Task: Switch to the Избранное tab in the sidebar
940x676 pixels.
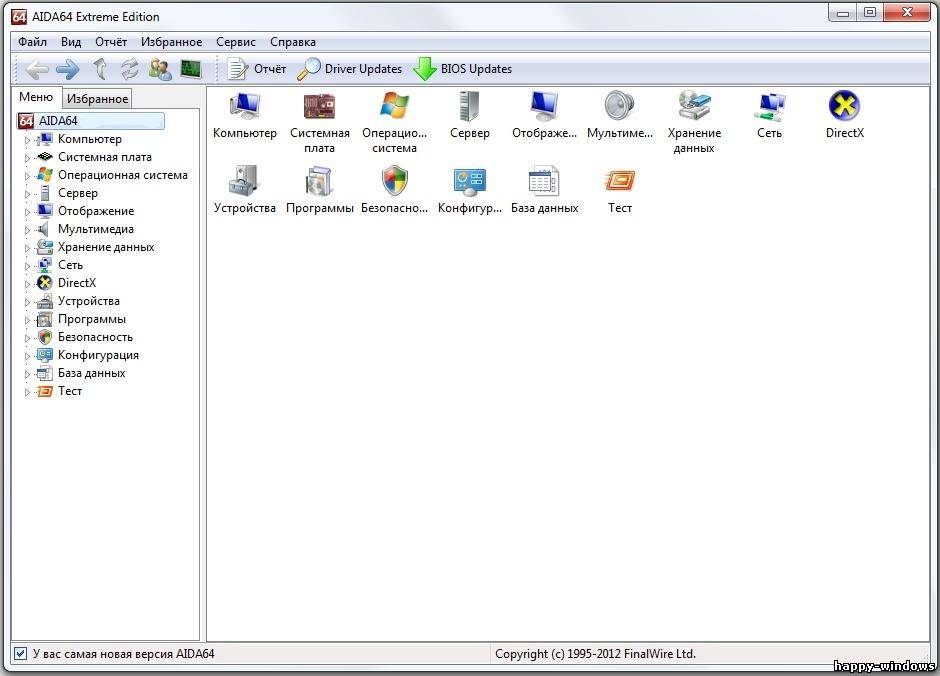Action: point(97,99)
